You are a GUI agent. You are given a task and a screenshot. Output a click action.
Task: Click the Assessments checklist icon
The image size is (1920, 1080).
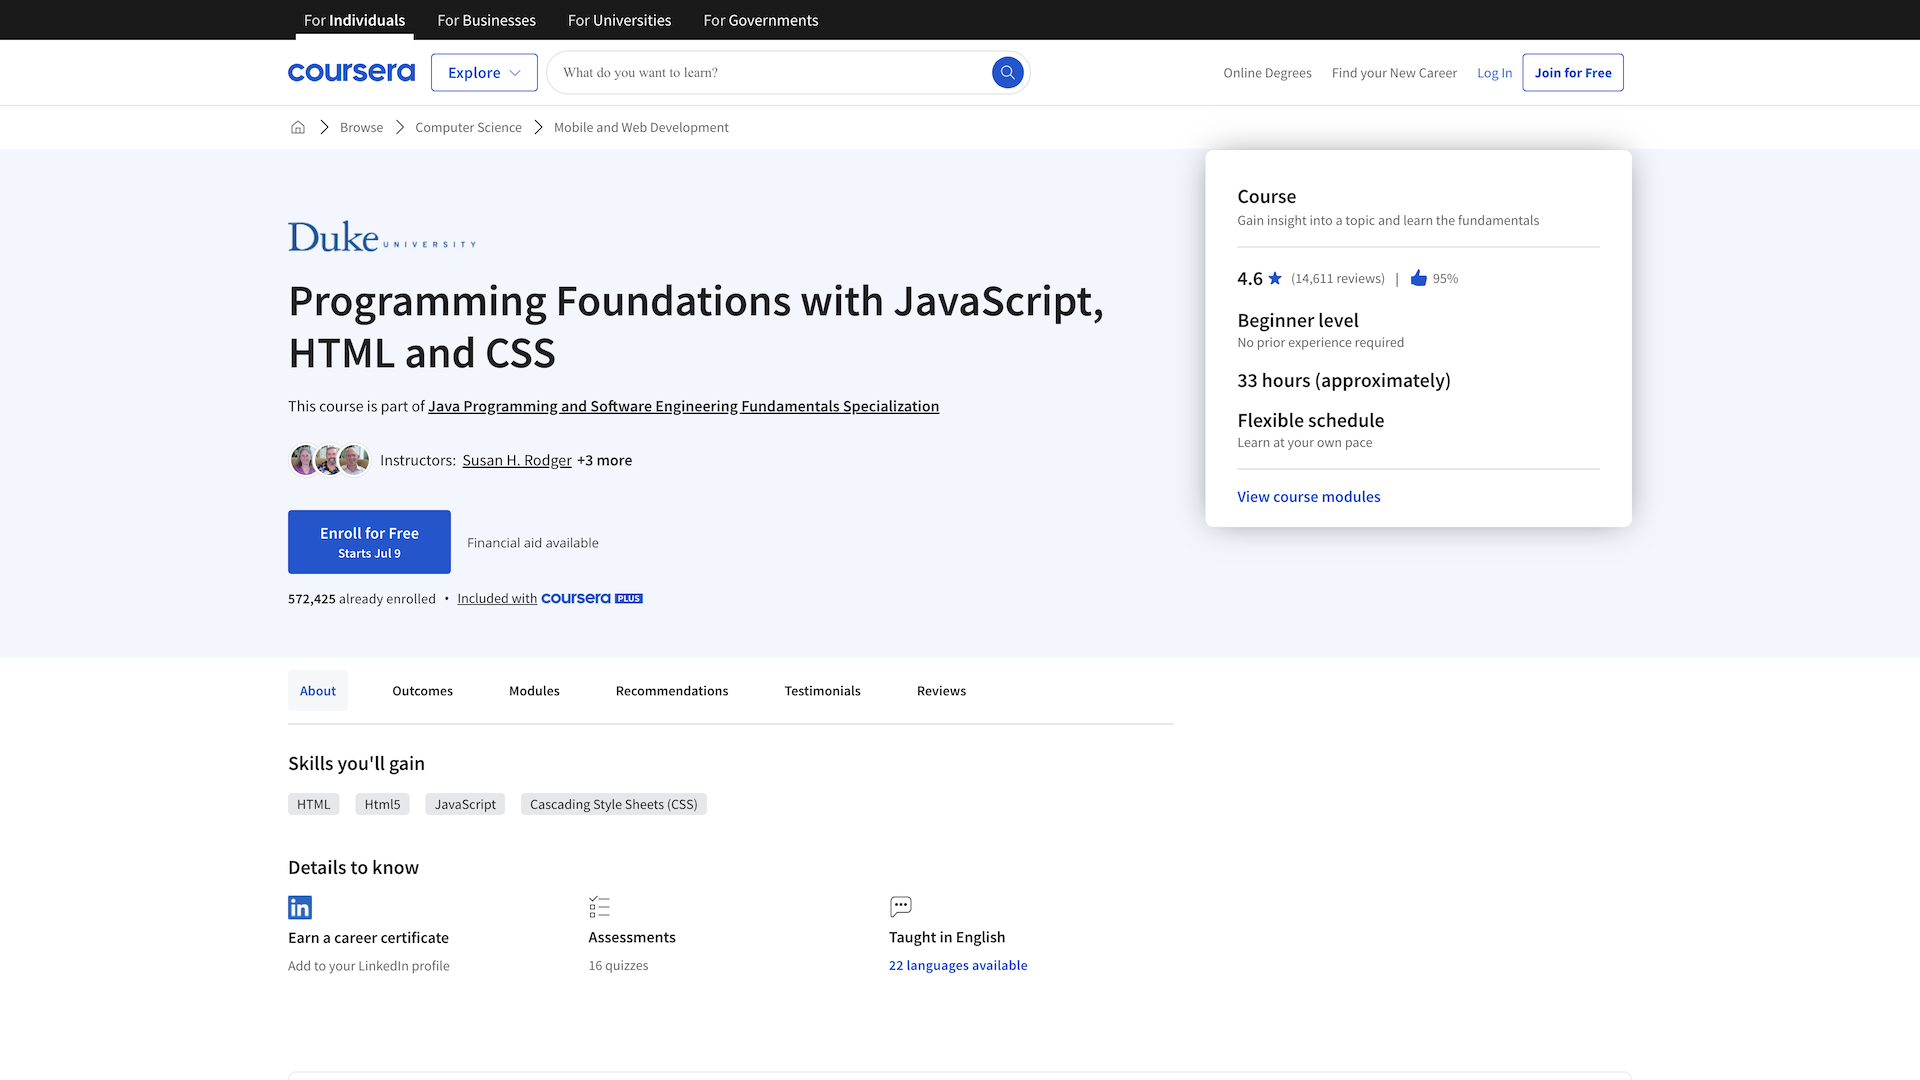(599, 907)
